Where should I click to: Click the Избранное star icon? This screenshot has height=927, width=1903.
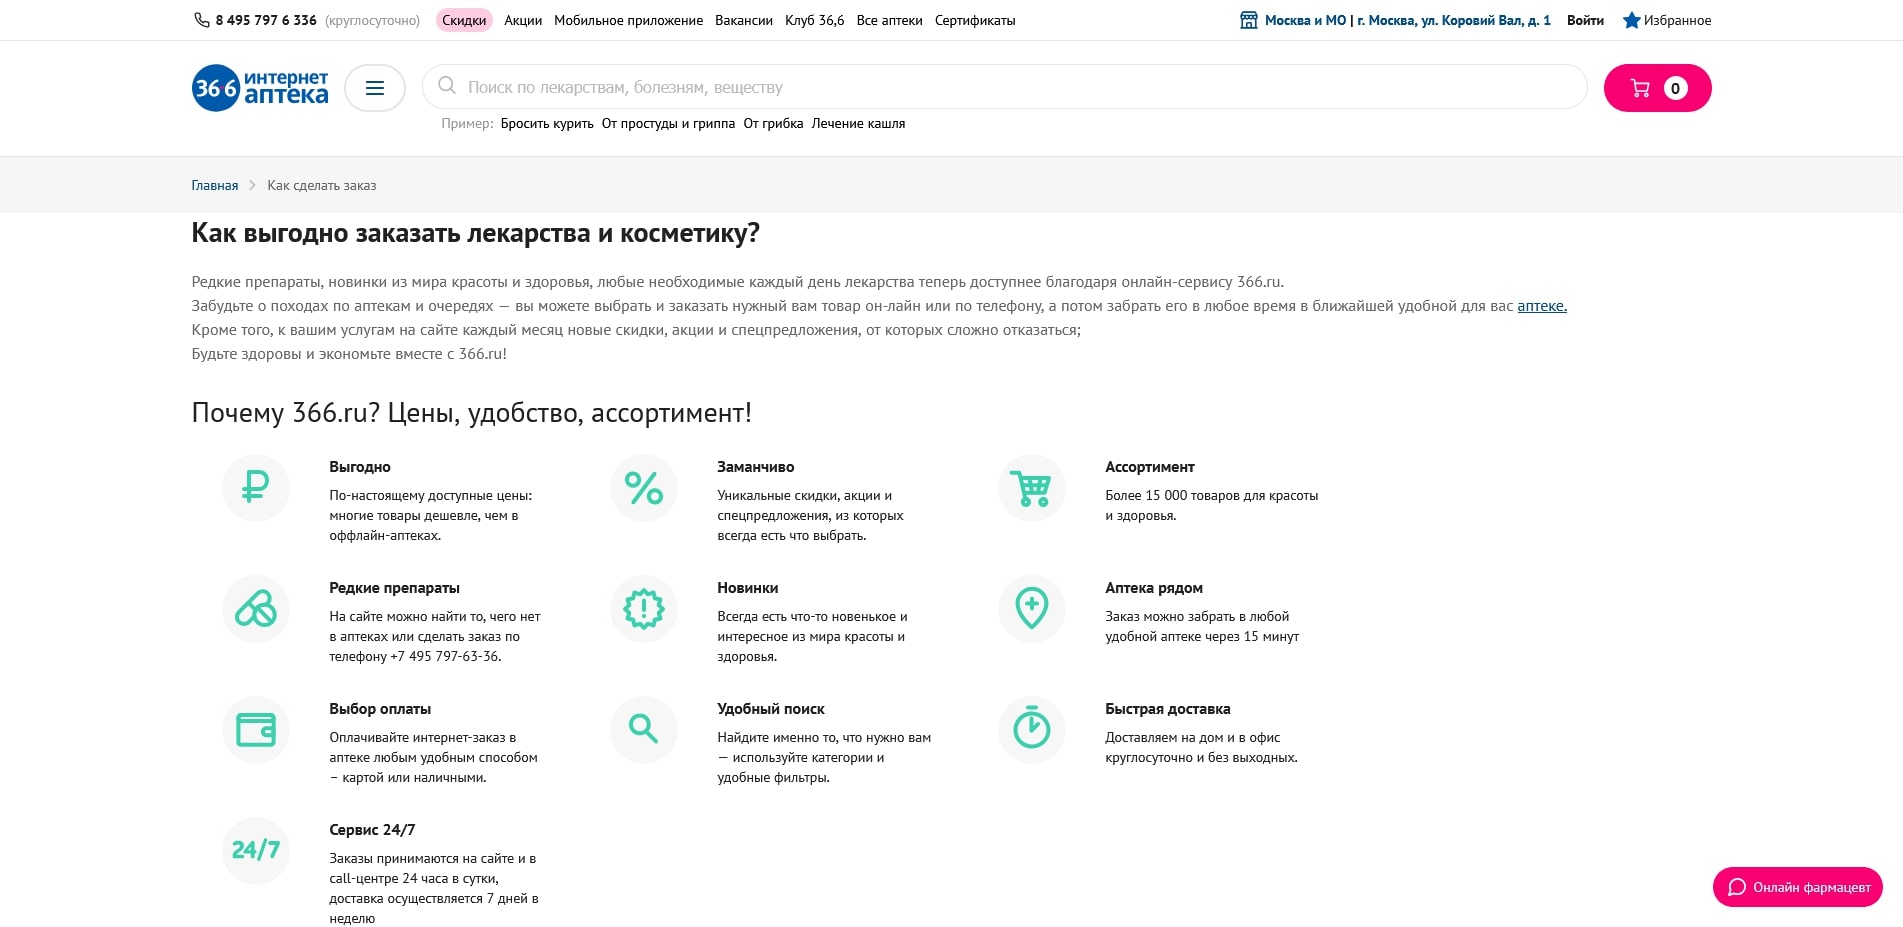[1631, 20]
